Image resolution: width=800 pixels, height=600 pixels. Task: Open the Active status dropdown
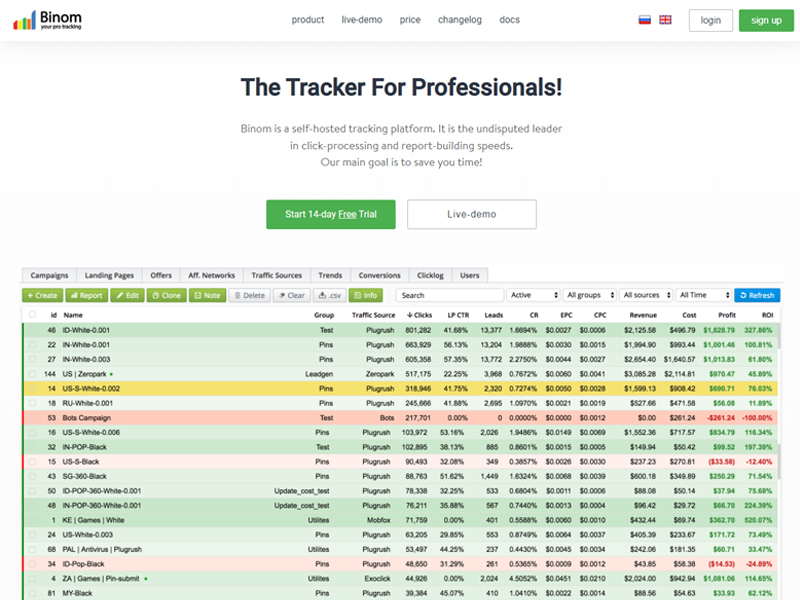(x=534, y=295)
